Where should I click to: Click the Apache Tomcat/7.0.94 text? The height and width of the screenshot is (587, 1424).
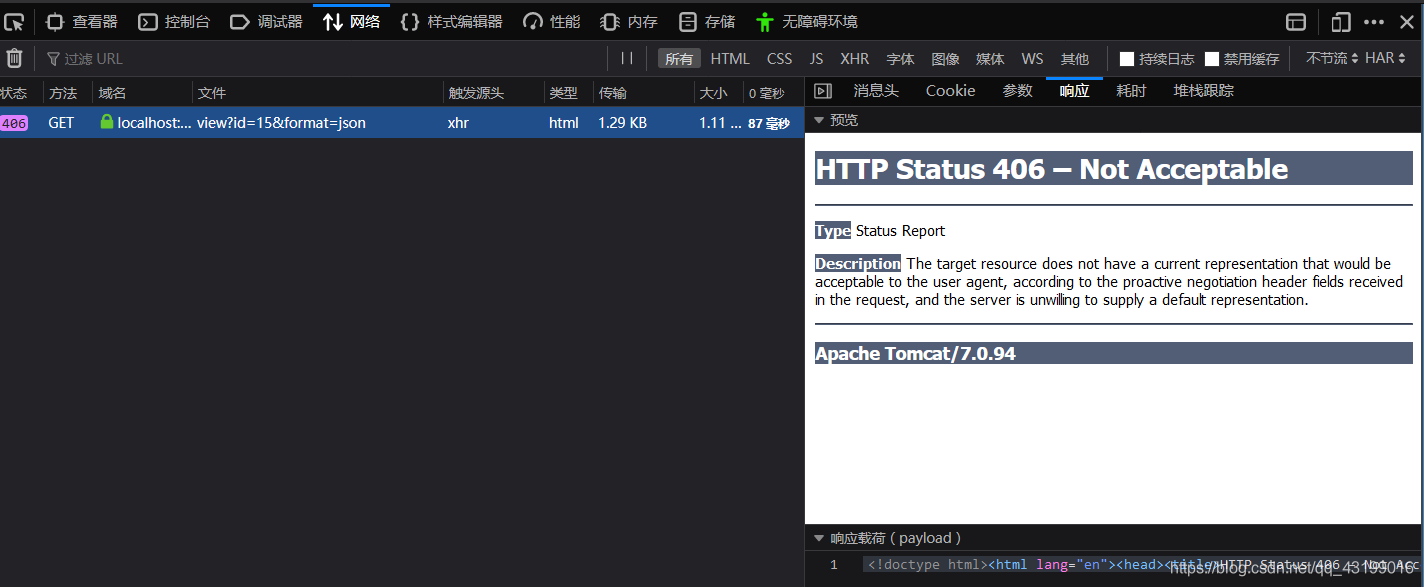(x=915, y=354)
